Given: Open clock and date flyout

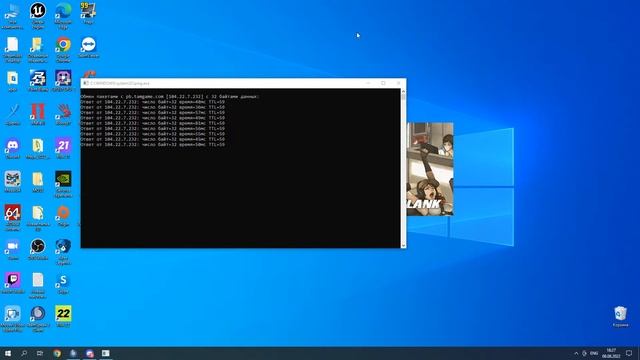Looking at the screenshot, I should pos(611,353).
